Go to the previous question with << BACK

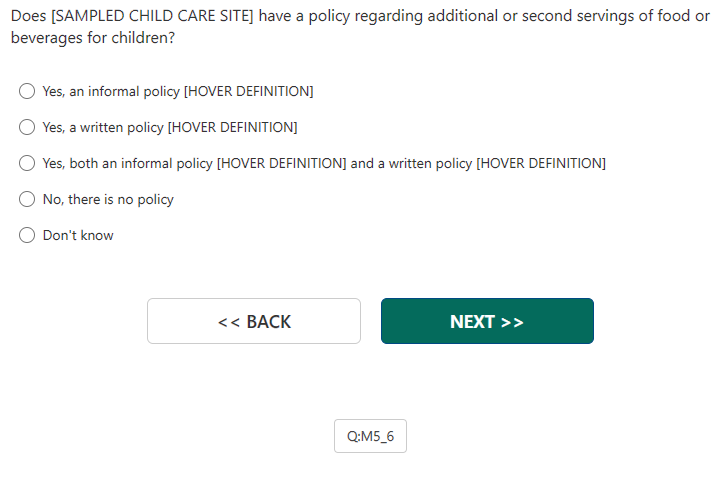tap(254, 321)
